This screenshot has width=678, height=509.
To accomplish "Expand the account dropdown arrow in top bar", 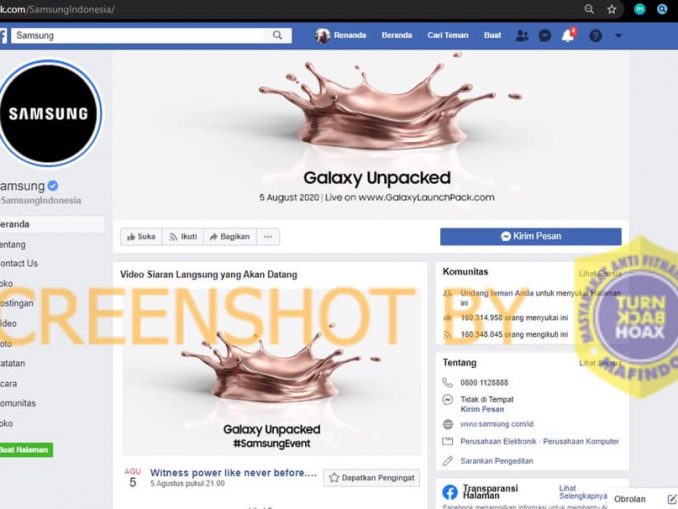I will pyautogui.click(x=618, y=35).
